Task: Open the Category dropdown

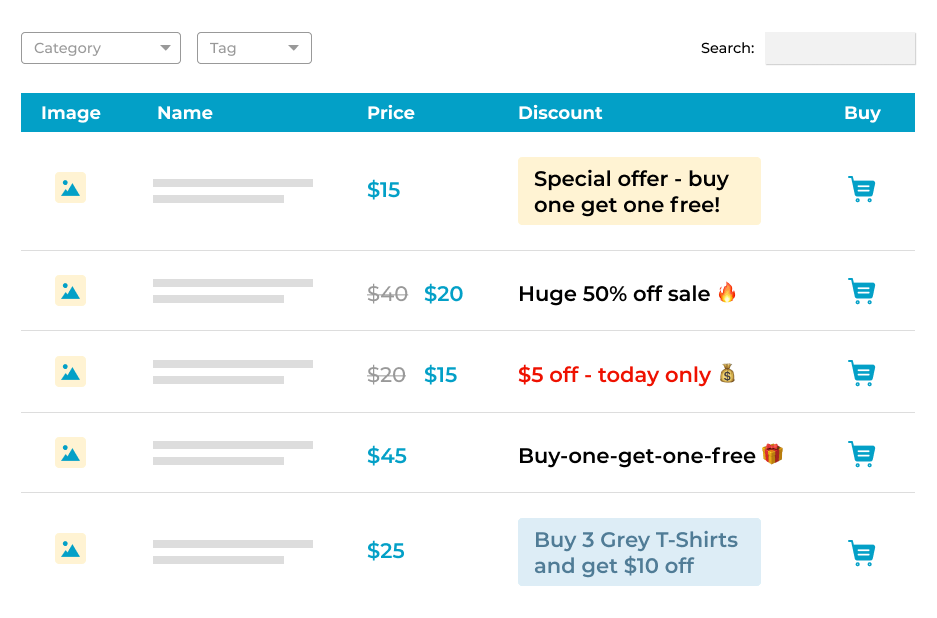Action: click(x=100, y=47)
